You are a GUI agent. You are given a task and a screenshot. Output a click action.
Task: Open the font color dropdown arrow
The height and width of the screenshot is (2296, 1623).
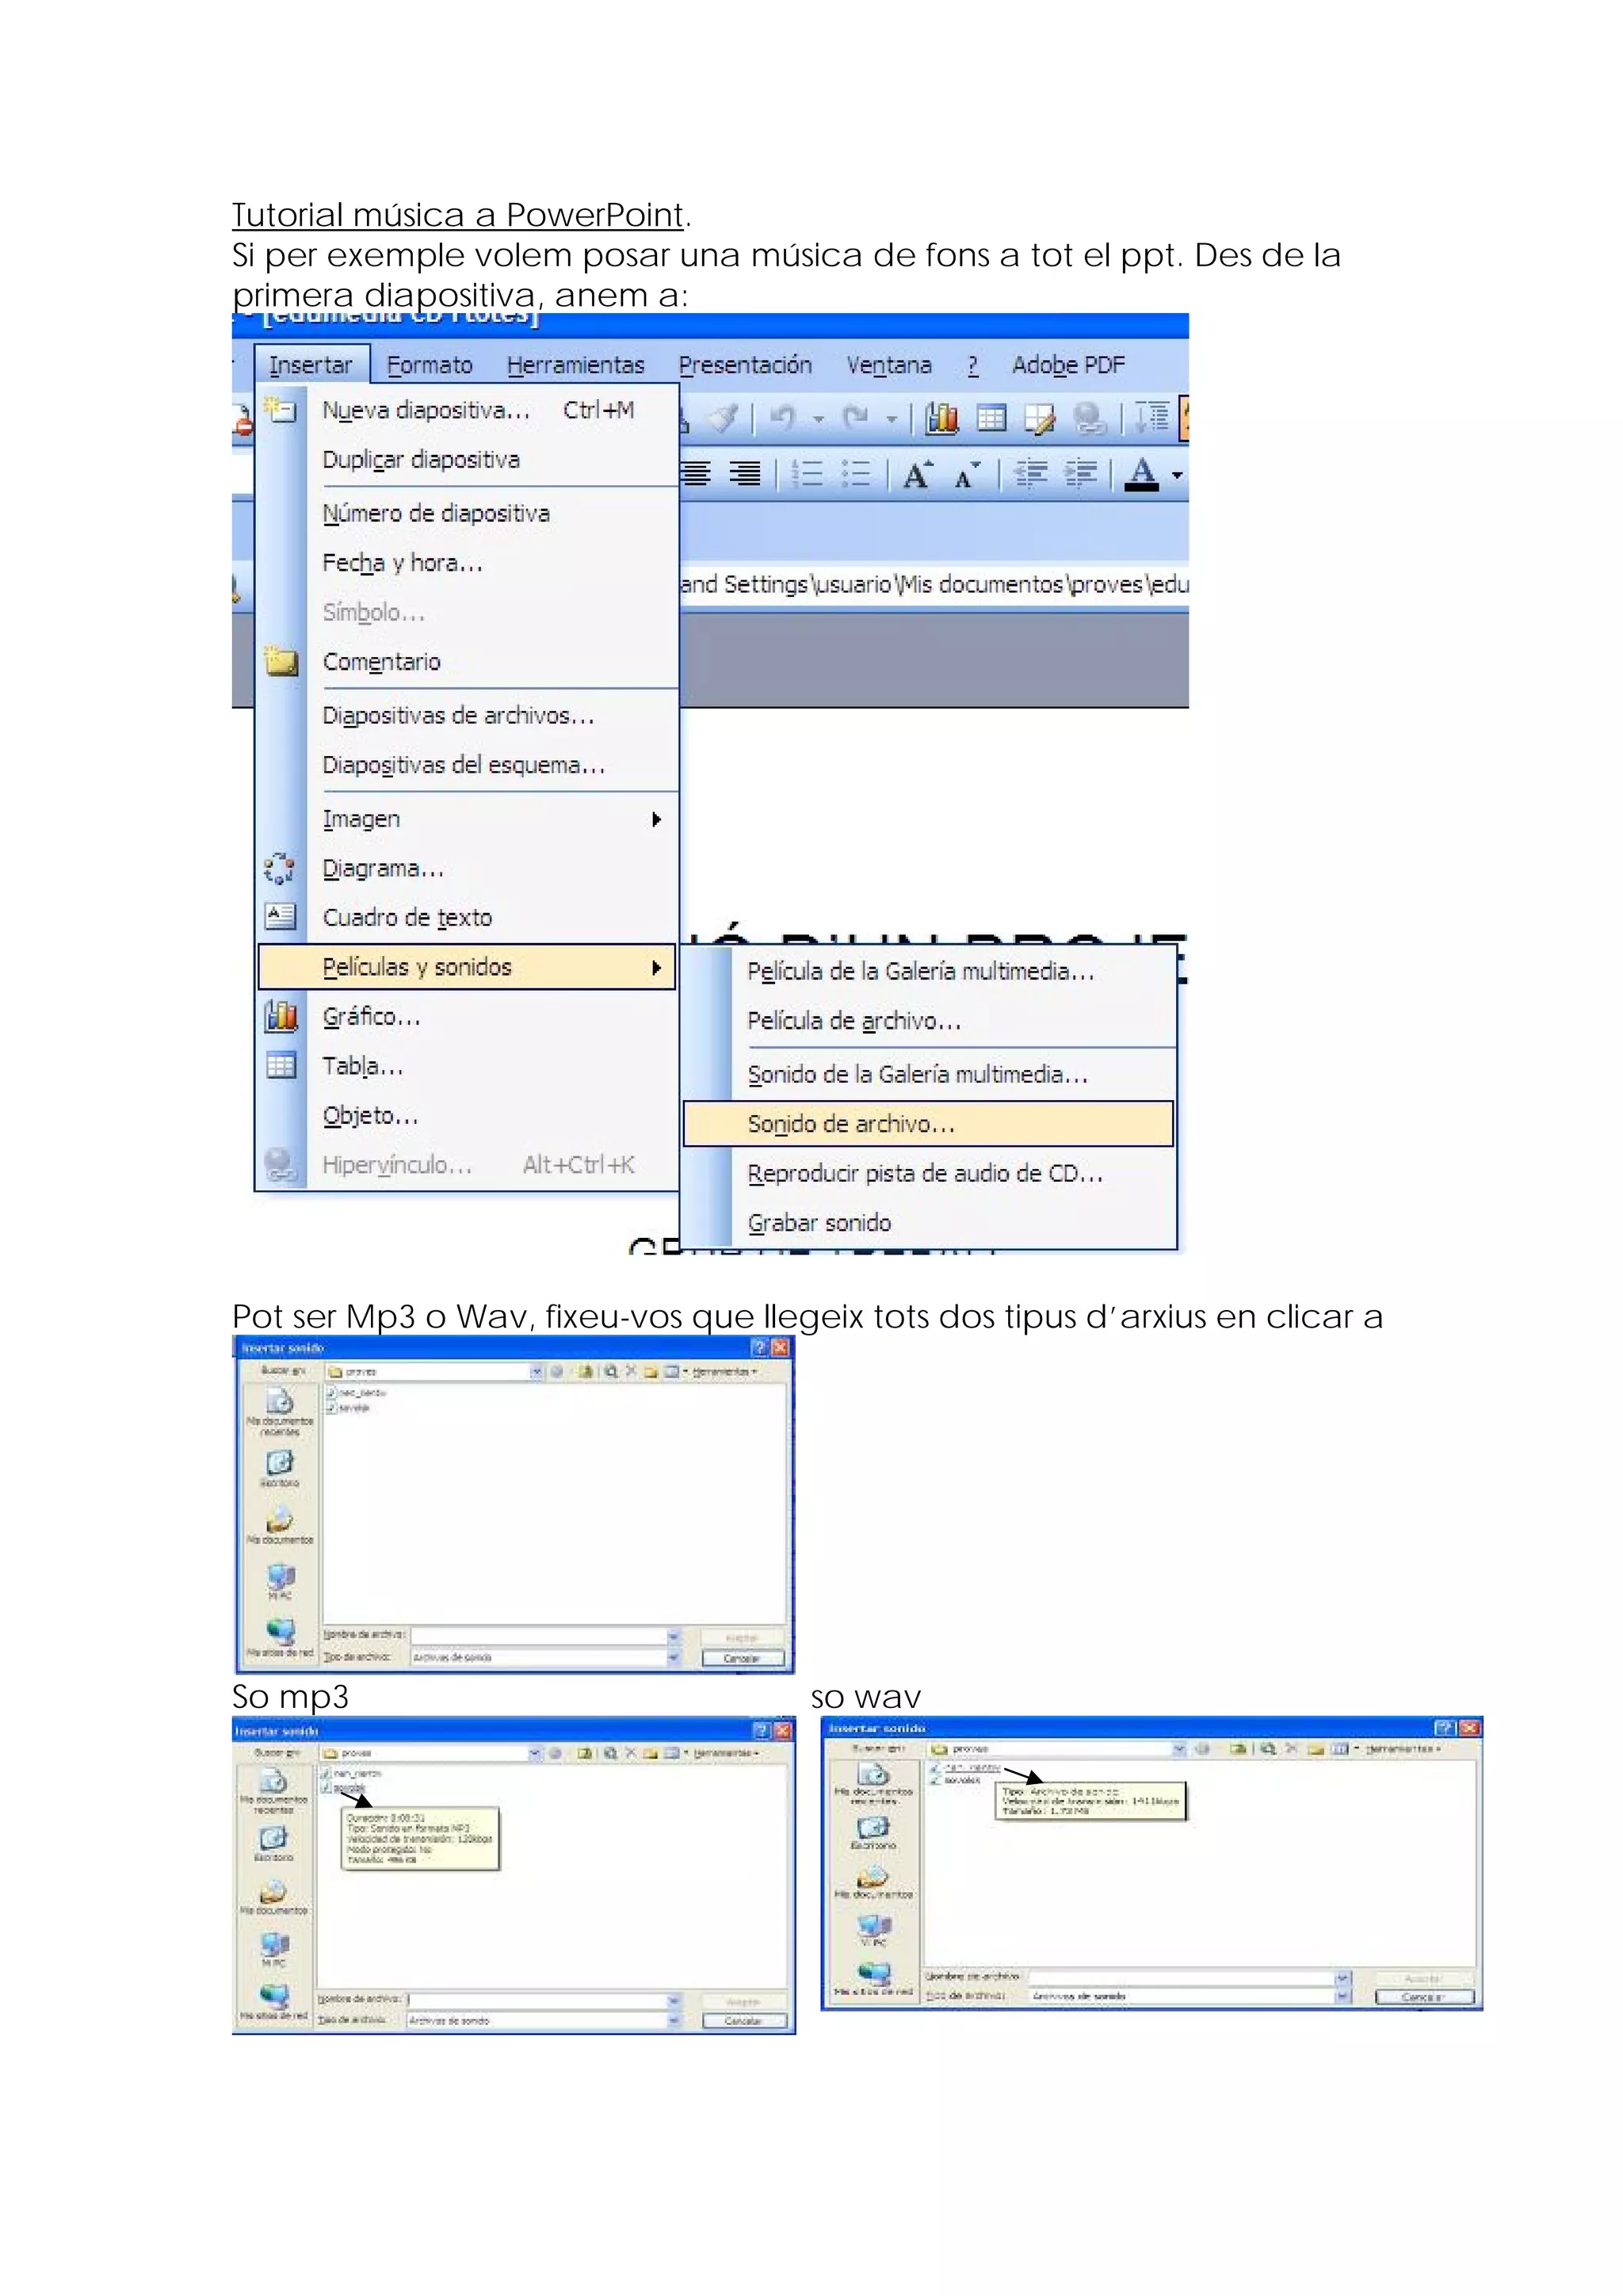pyautogui.click(x=1177, y=475)
